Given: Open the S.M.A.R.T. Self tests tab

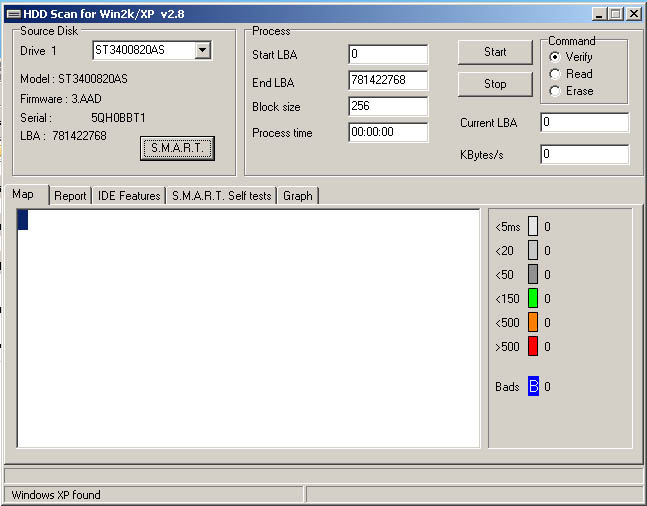Looking at the screenshot, I should tap(222, 196).
